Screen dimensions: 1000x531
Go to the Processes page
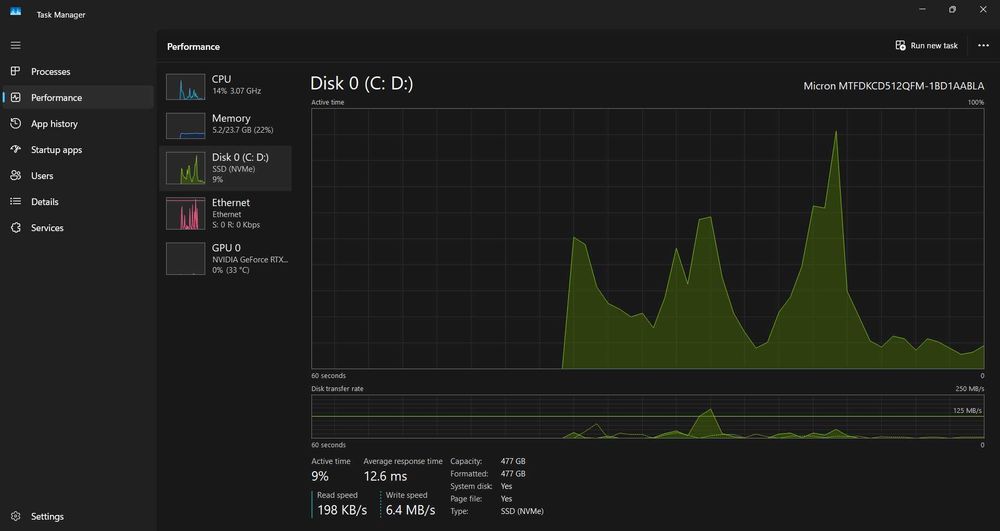[78, 71]
